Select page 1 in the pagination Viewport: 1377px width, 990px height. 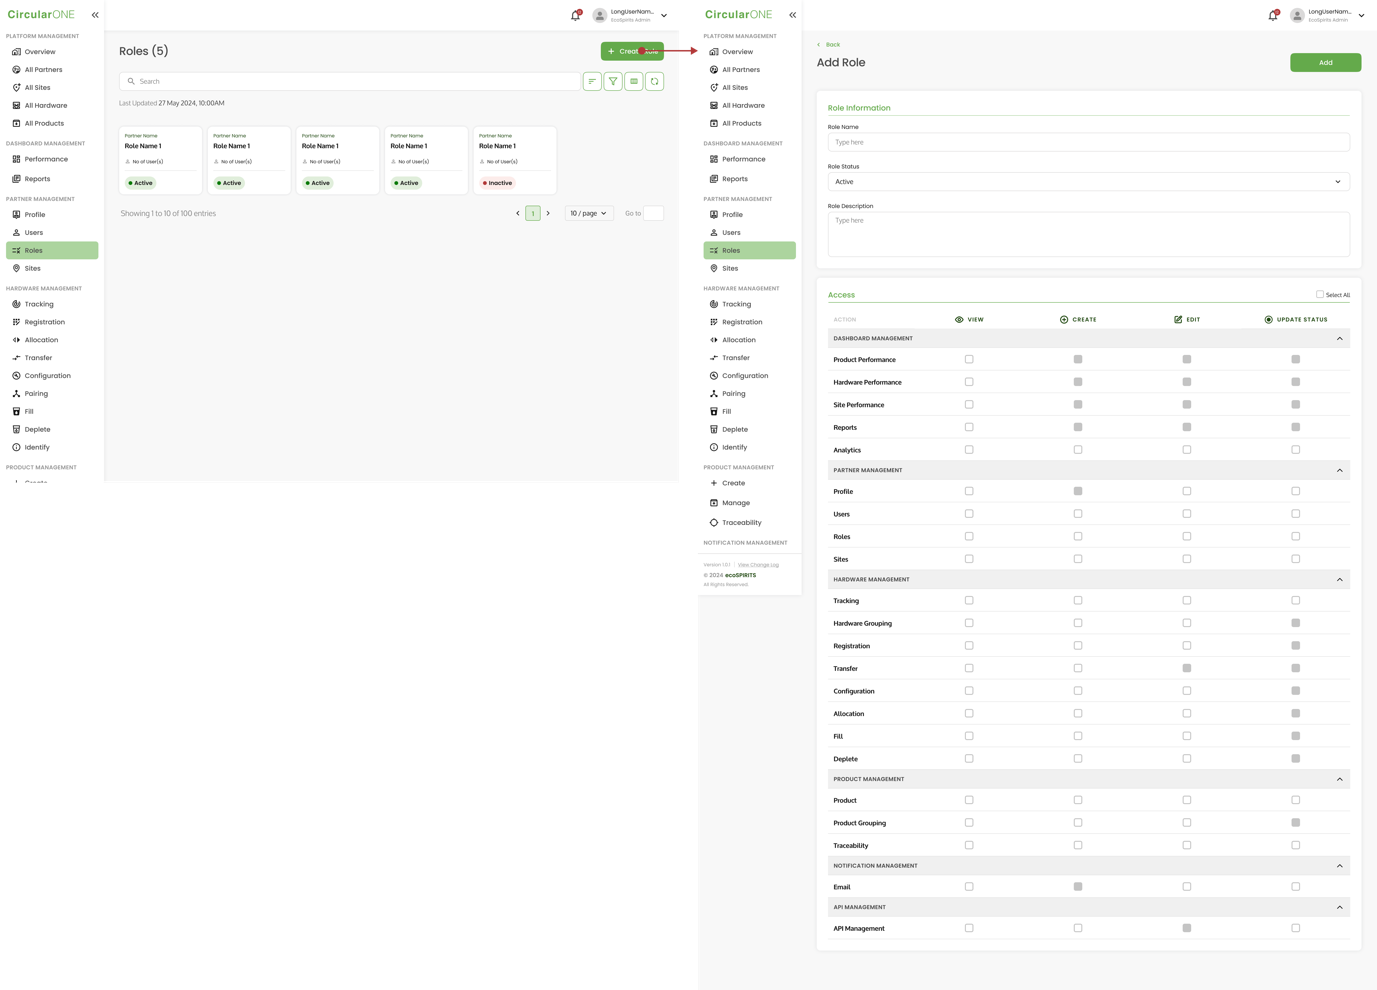click(533, 213)
